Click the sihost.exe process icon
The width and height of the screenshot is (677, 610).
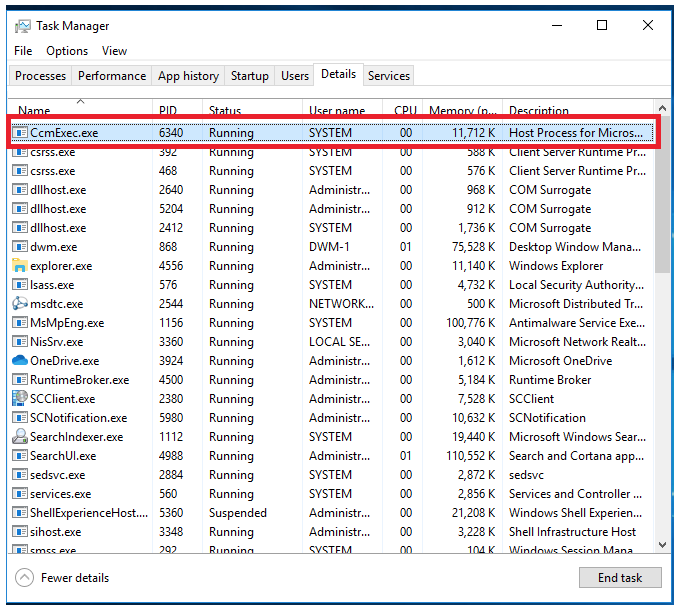19,531
